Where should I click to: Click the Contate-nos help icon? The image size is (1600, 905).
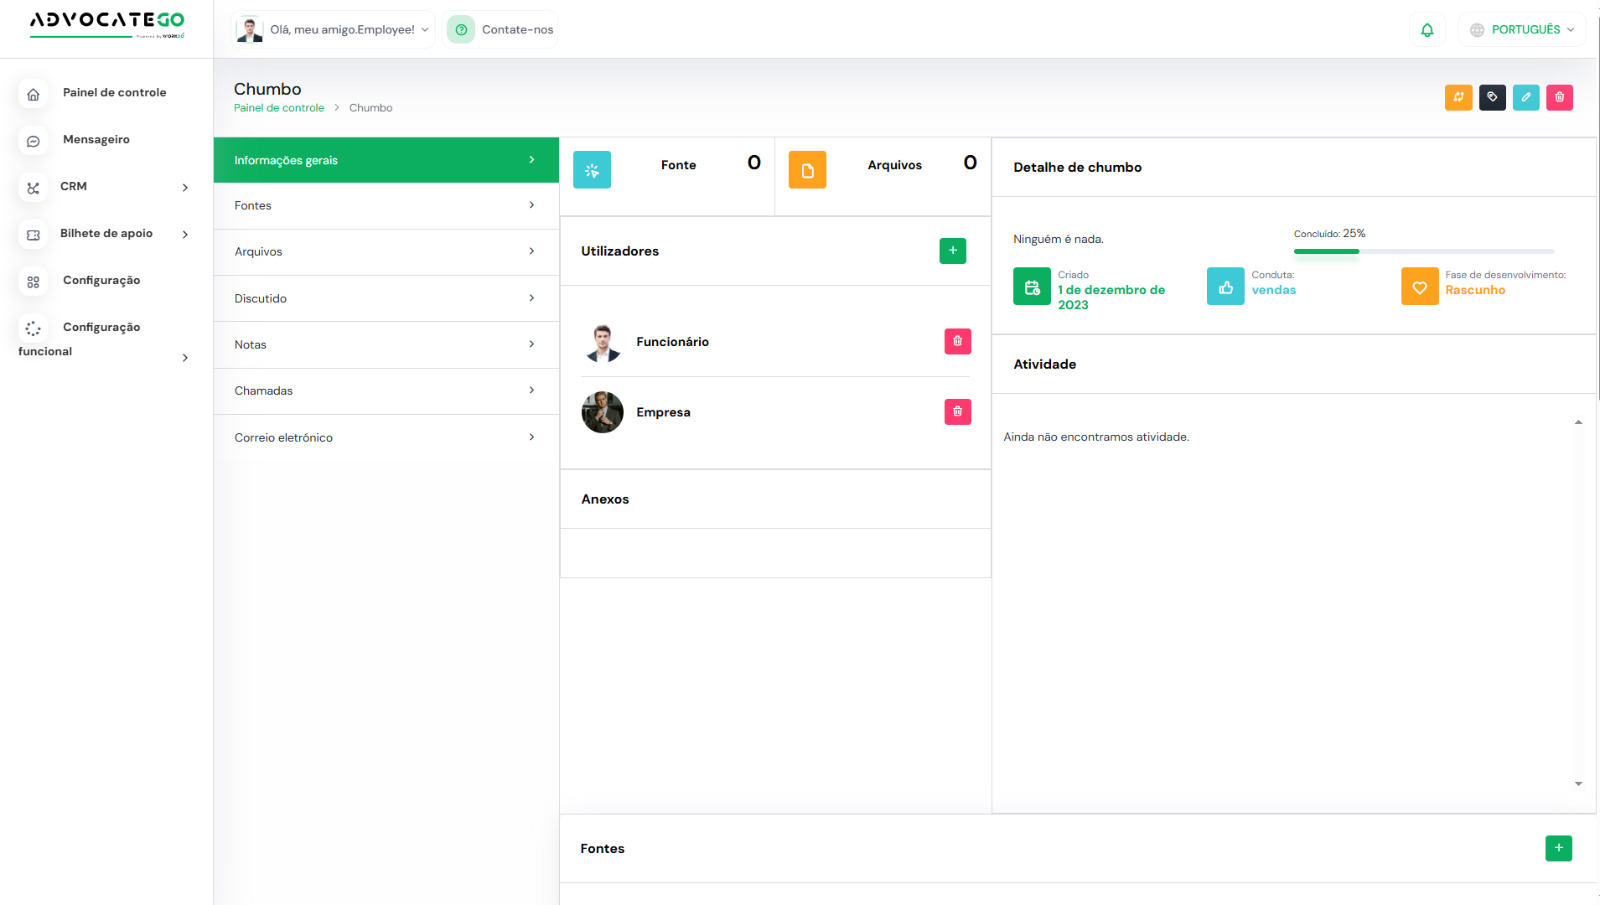[461, 30]
